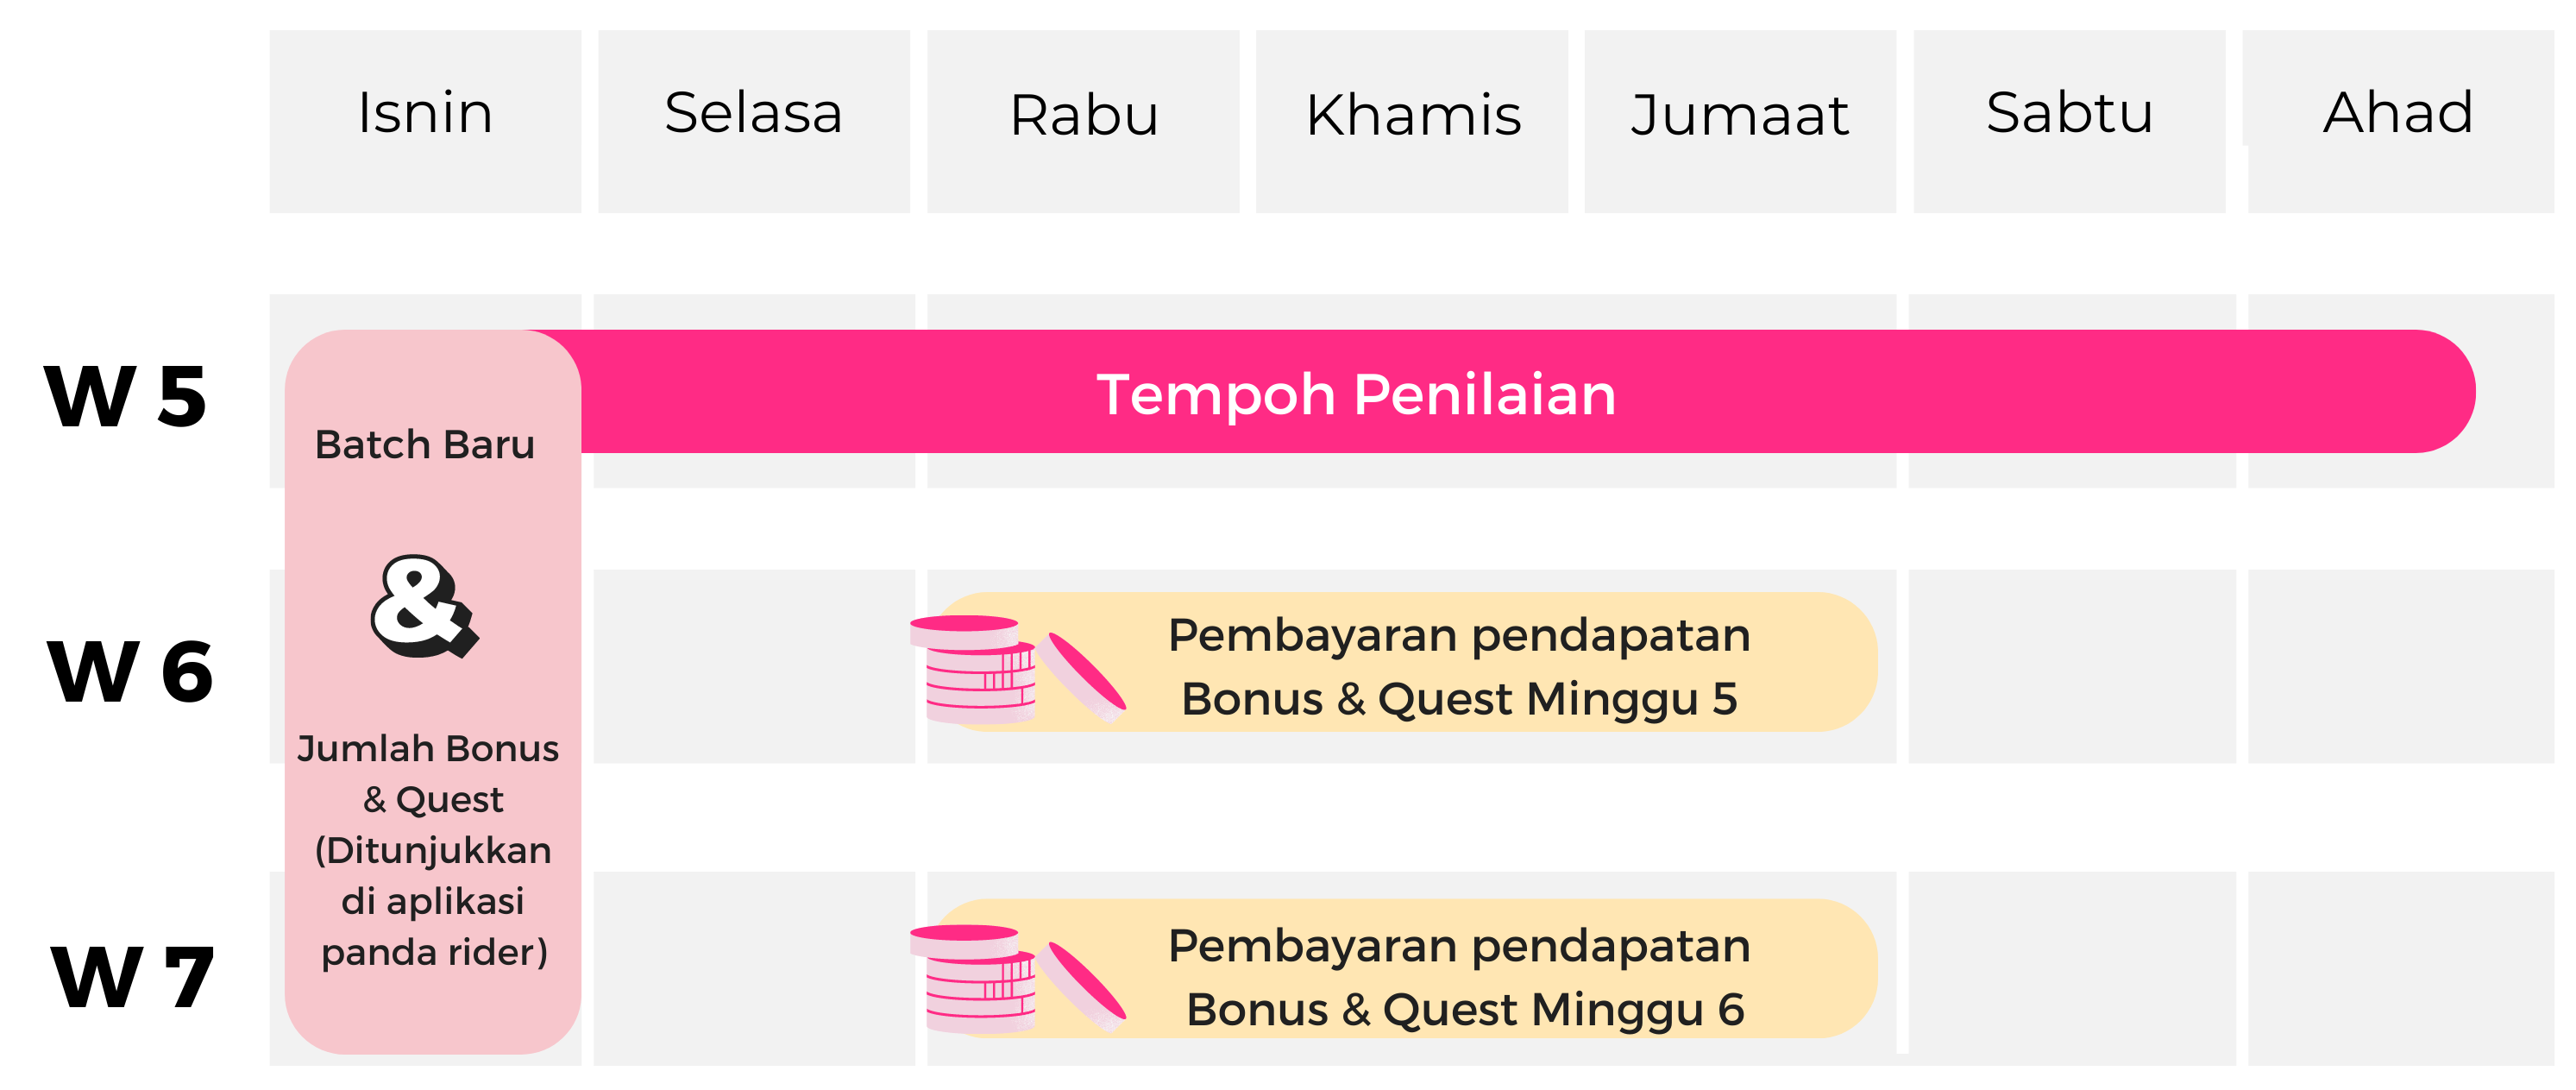This screenshot has width=2576, height=1090.
Task: Select the W 5 week label
Action: click(x=126, y=397)
